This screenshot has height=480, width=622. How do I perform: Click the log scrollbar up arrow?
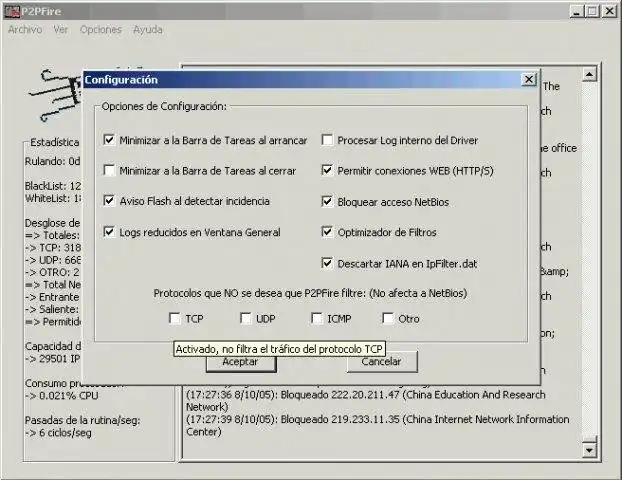point(589,74)
